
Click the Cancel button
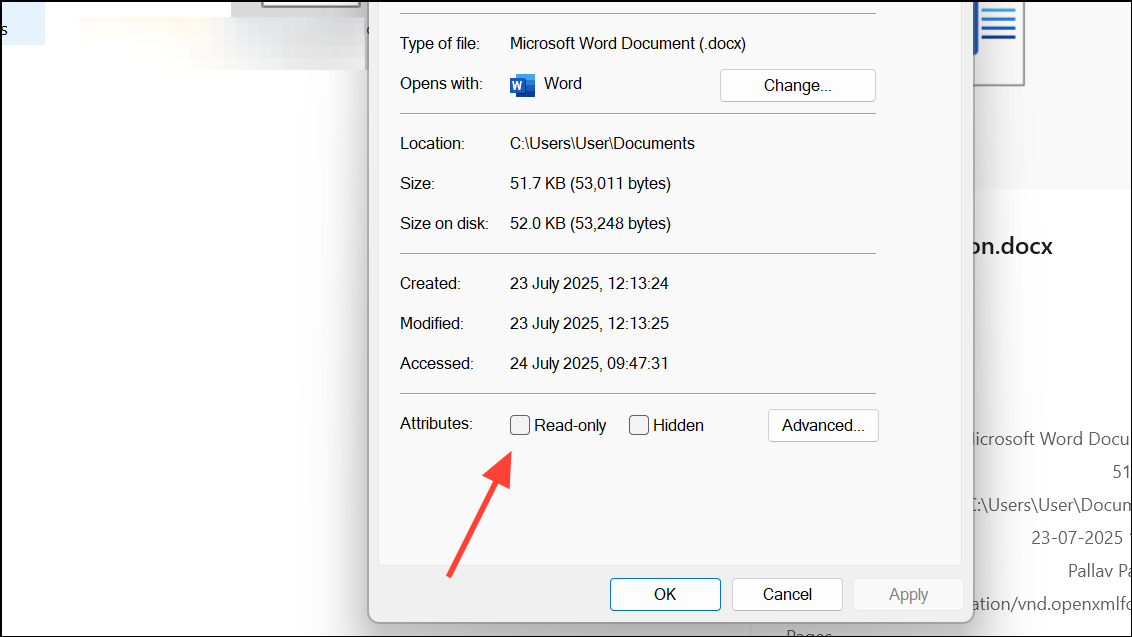(787, 594)
